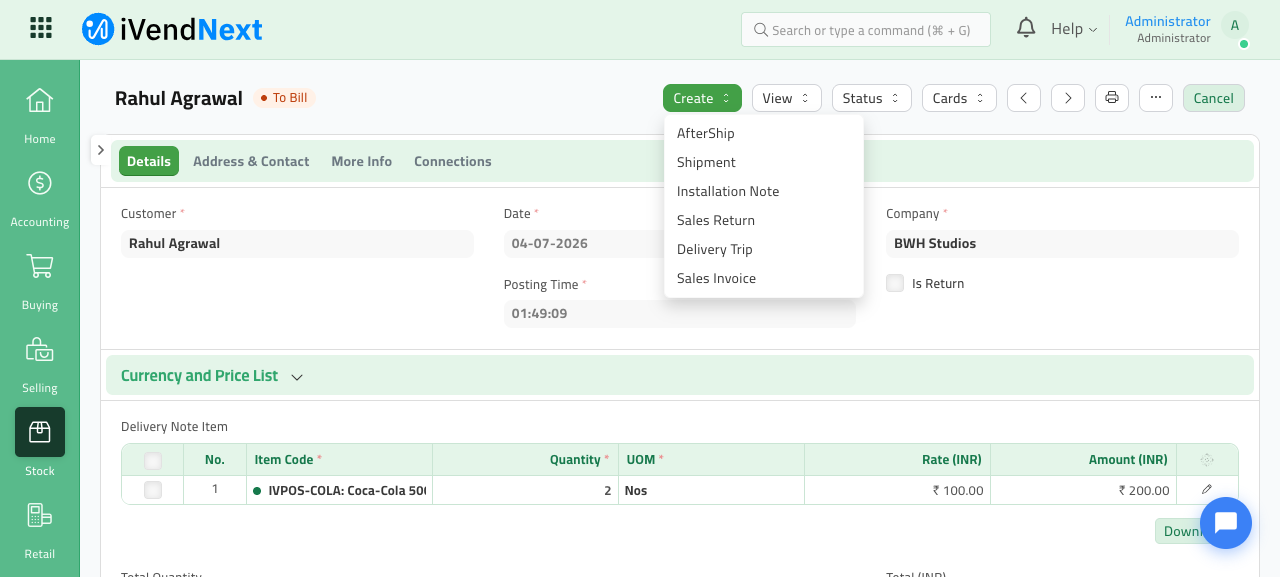Click the Administrator avatar badge
The height and width of the screenshot is (577, 1280).
tap(1235, 26)
